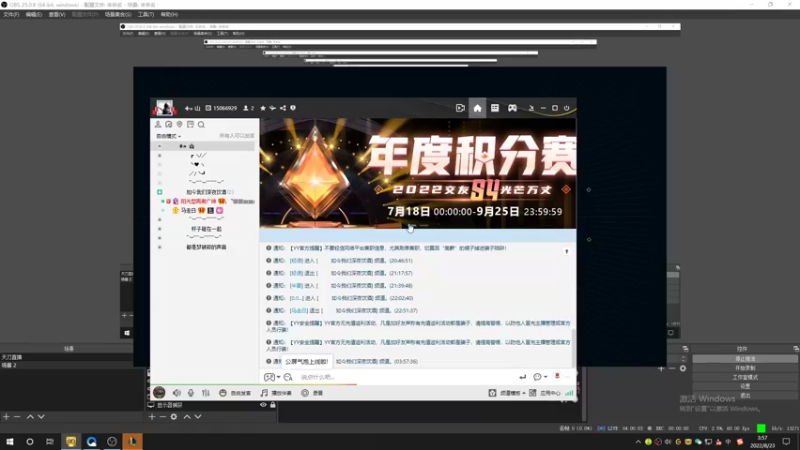Open the YY home page icon
Viewport: 800px width, 450px height.
tap(477, 108)
